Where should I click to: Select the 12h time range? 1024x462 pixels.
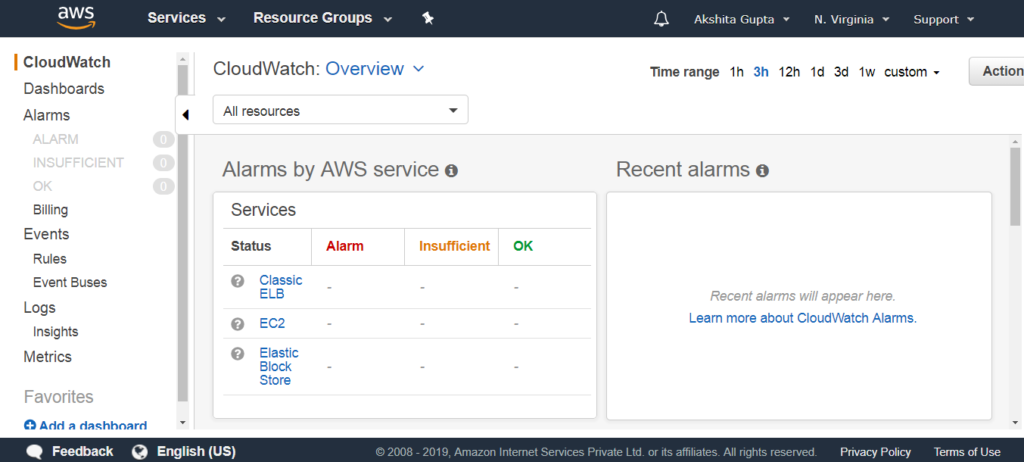coord(789,72)
